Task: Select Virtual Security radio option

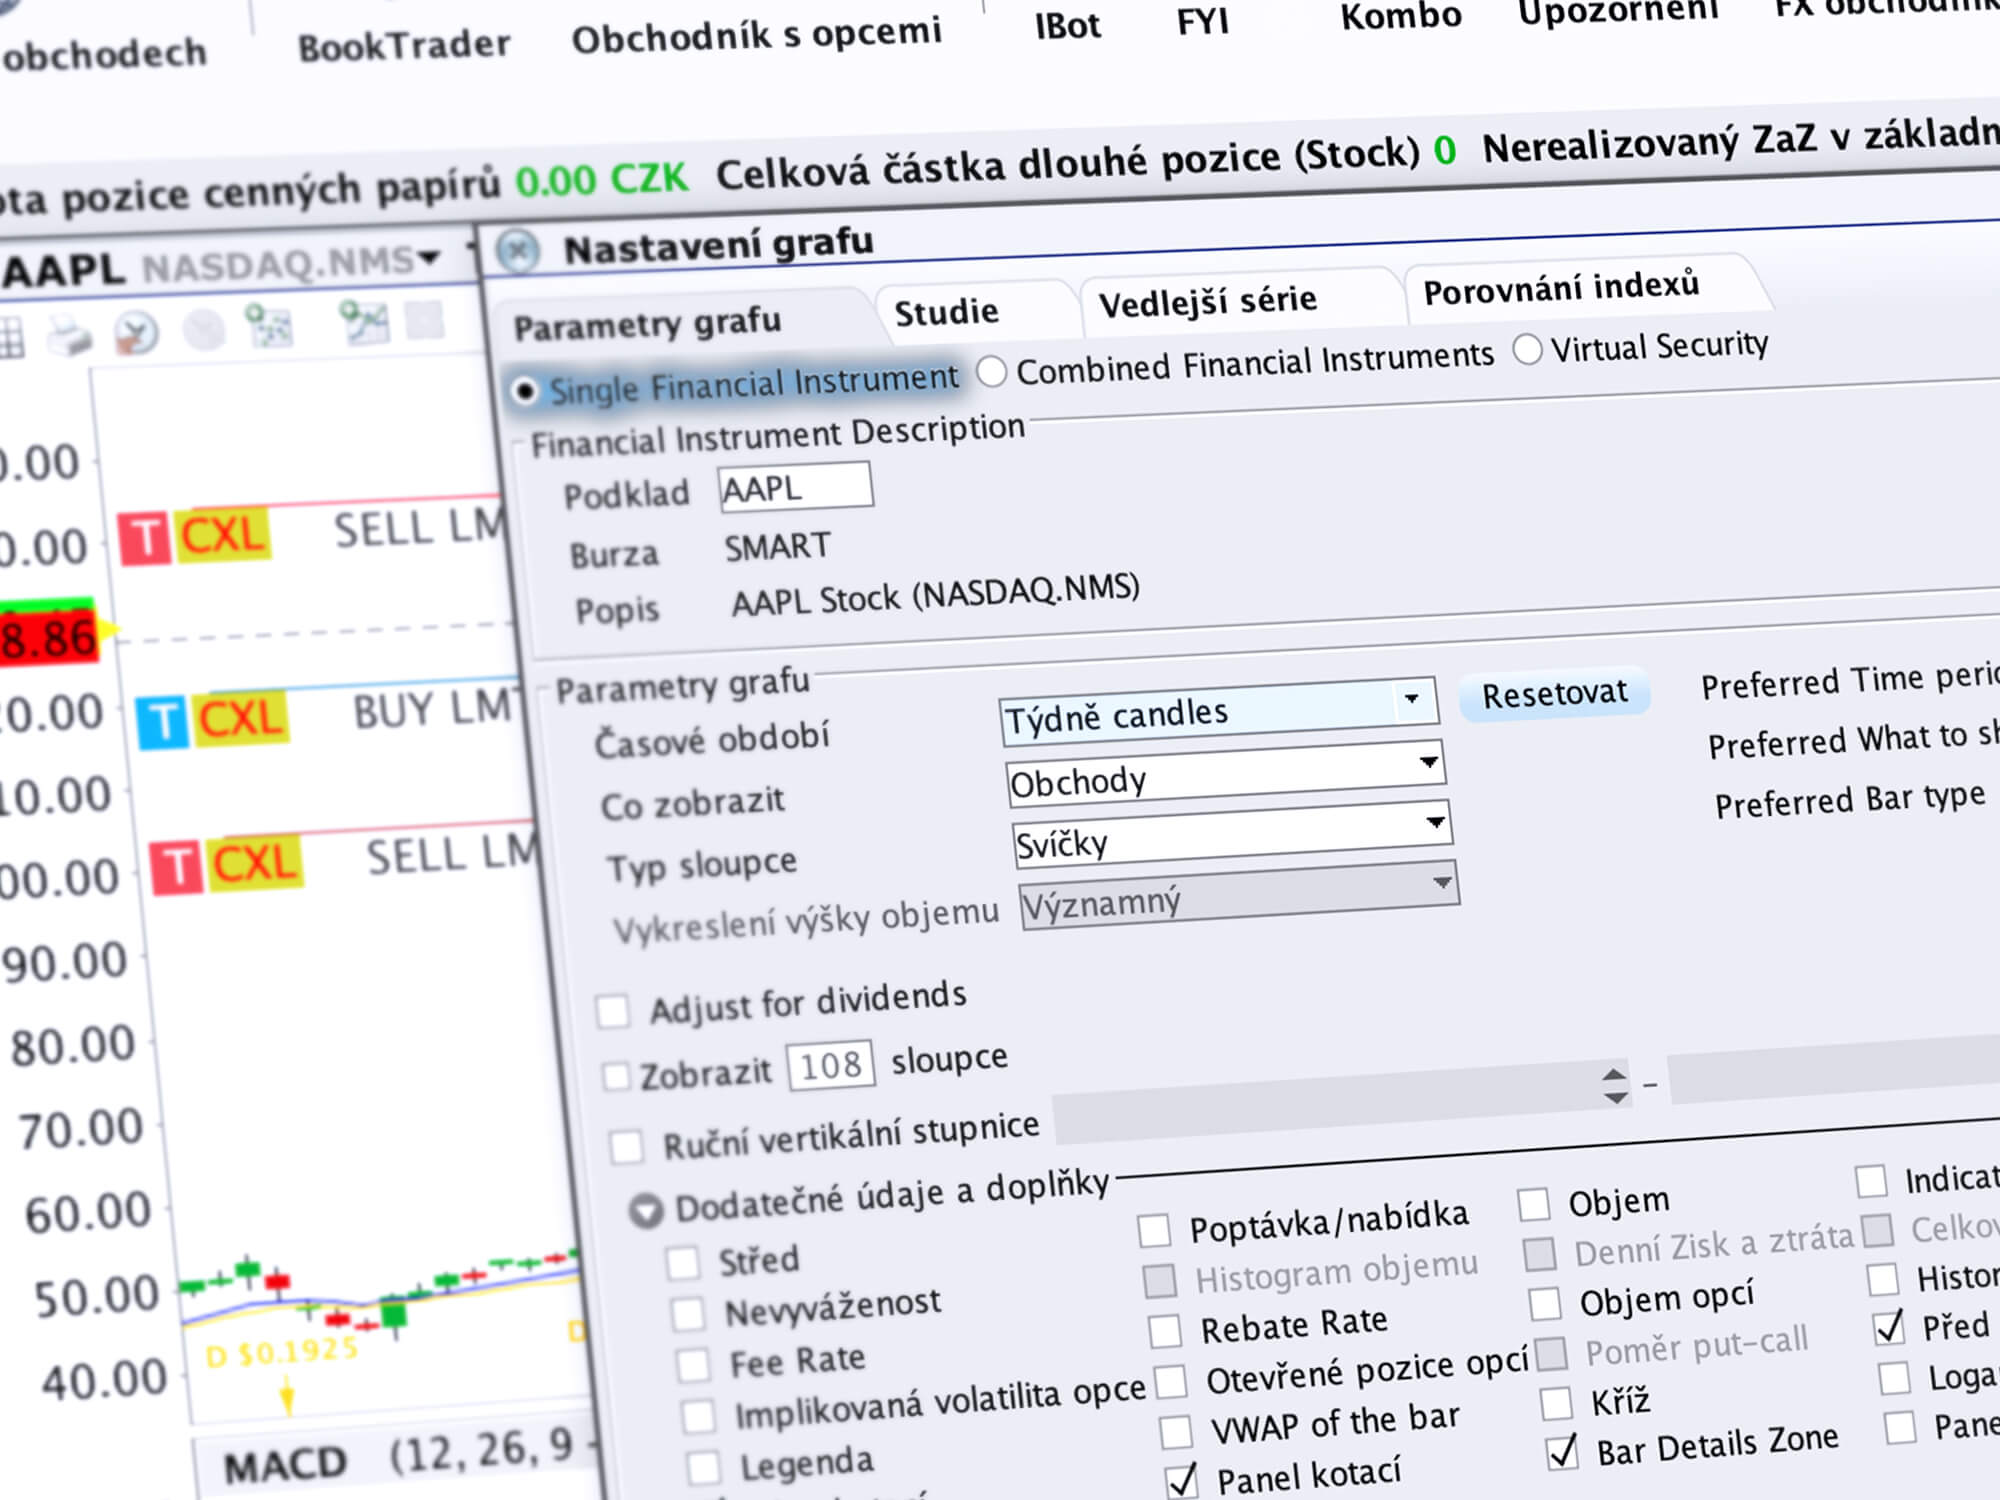Action: [x=1527, y=350]
